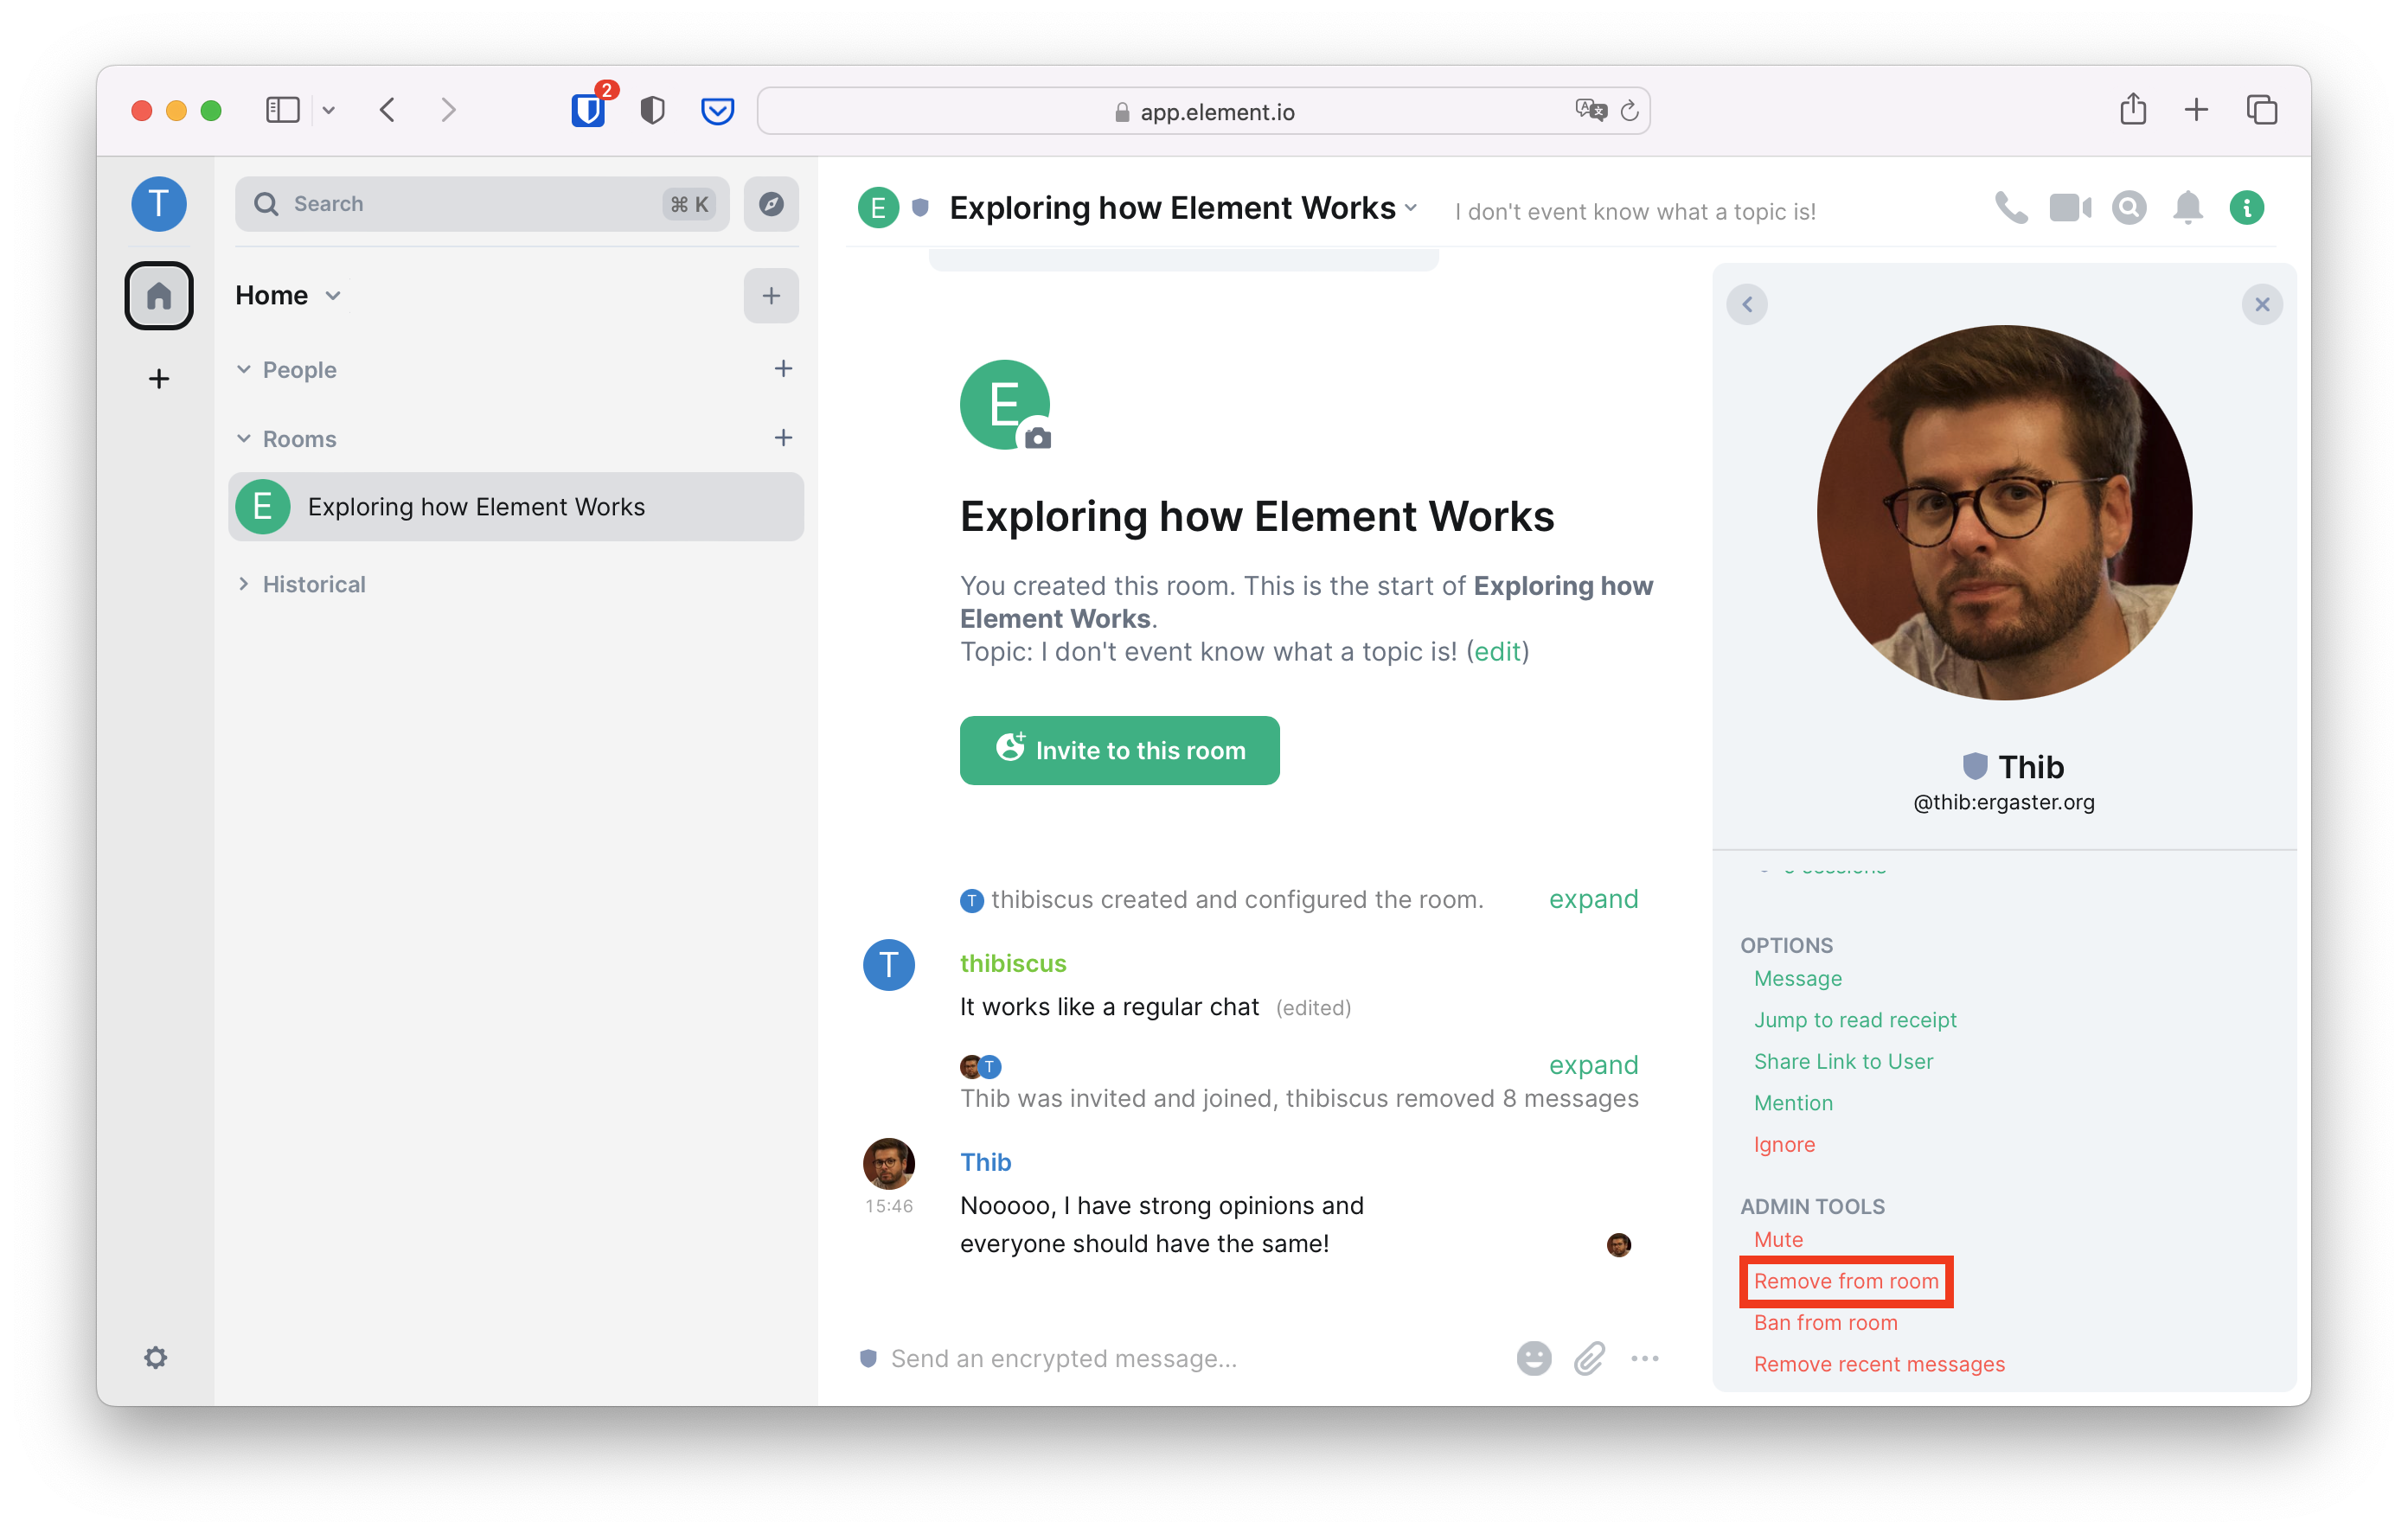Click edit to change the room topic
The height and width of the screenshot is (1534, 2408).
point(1496,651)
